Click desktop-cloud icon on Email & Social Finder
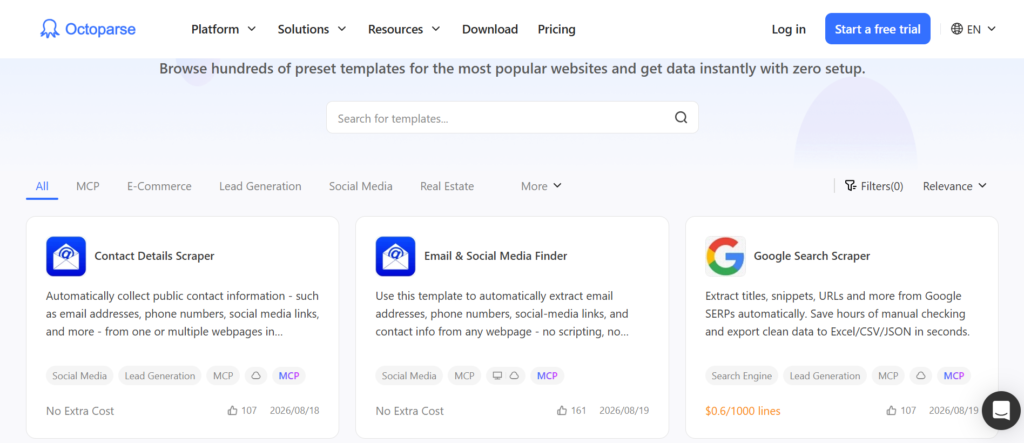 click(x=505, y=376)
